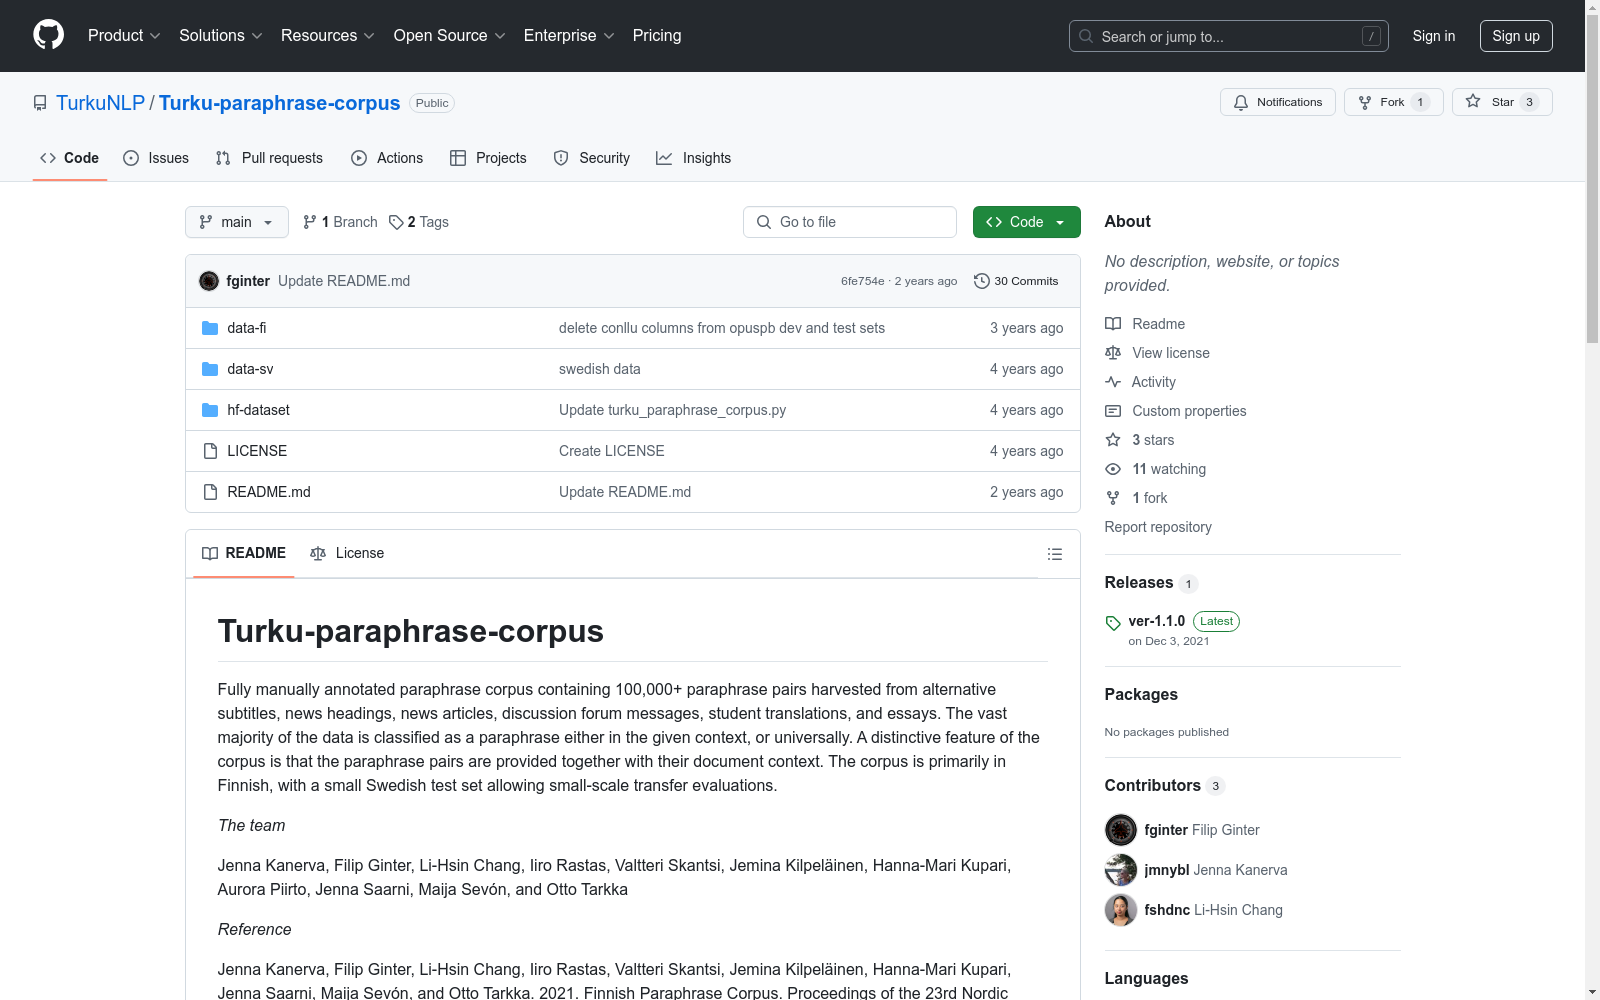This screenshot has width=1600, height=1000.
Task: Click the GitHub logo icon
Action: (x=48, y=35)
